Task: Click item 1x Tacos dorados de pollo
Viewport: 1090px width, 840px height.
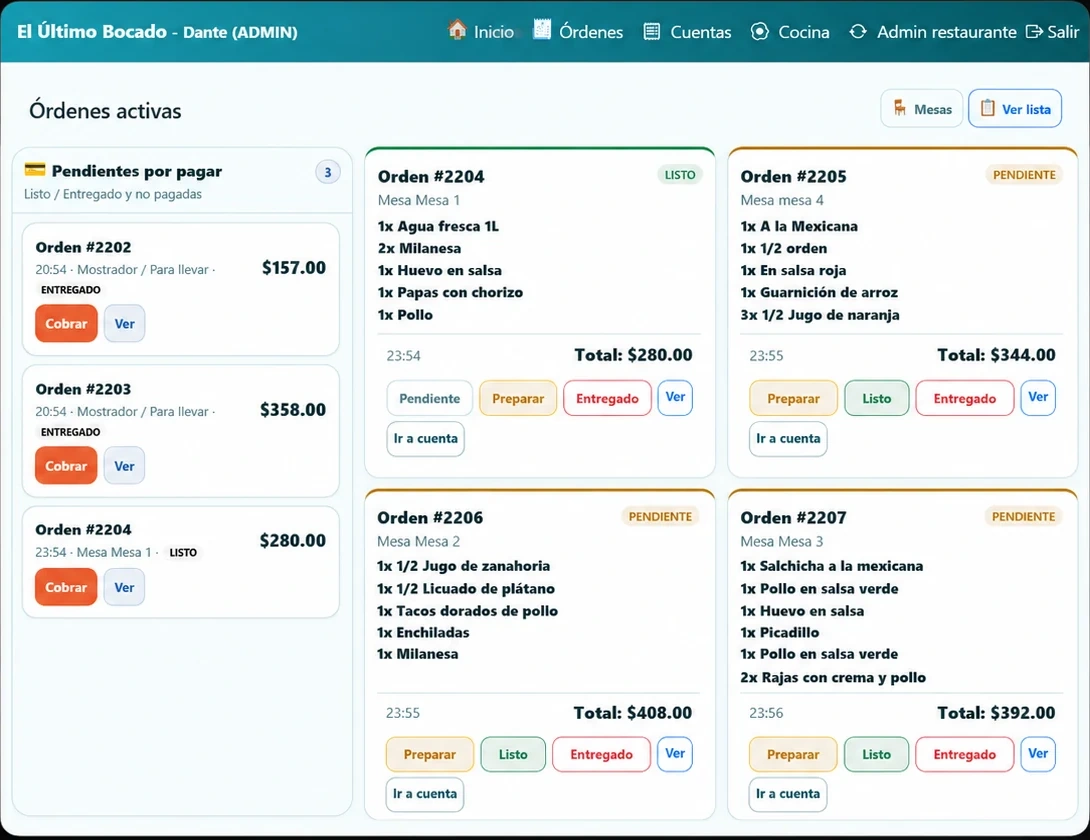Action: (467, 611)
